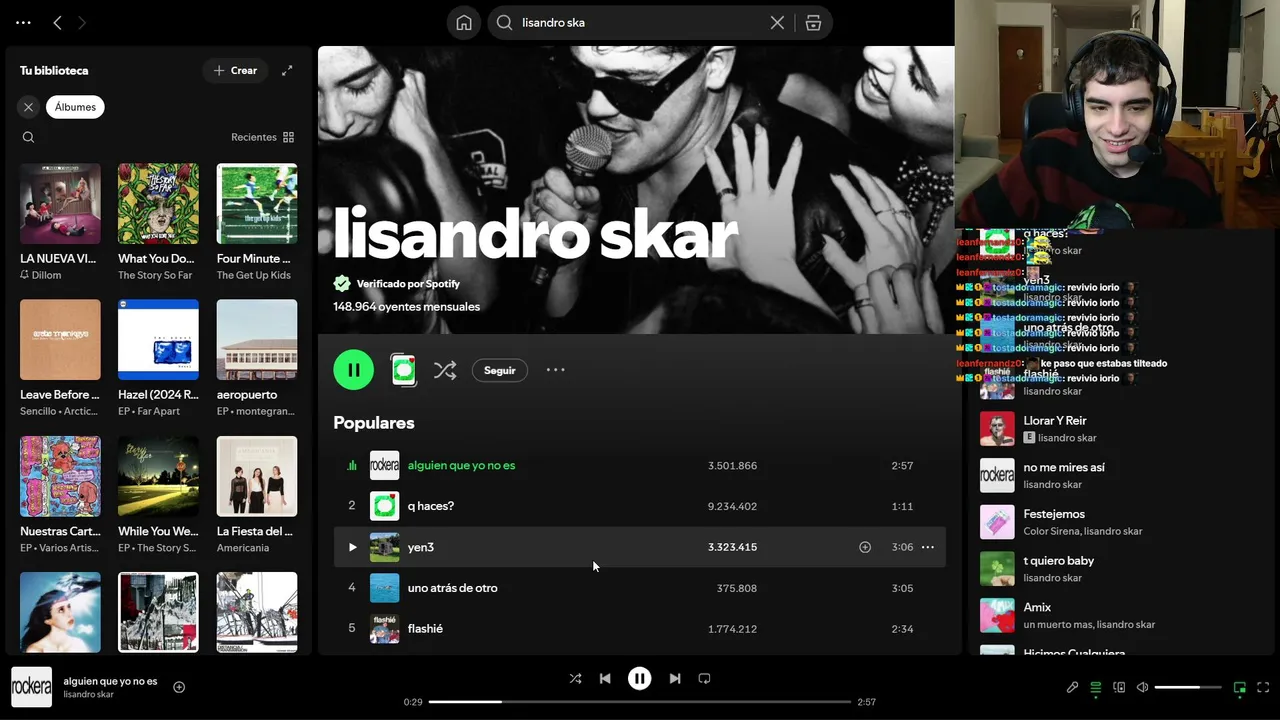Open the connect to a device menu
The width and height of the screenshot is (1280, 720).
[x=1119, y=688]
